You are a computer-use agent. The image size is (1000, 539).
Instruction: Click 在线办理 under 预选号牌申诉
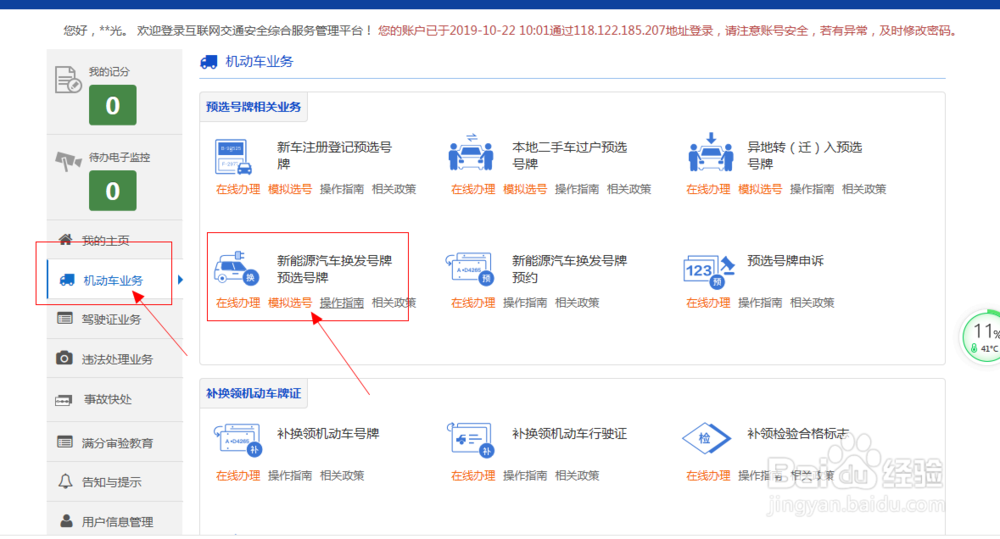pos(708,303)
